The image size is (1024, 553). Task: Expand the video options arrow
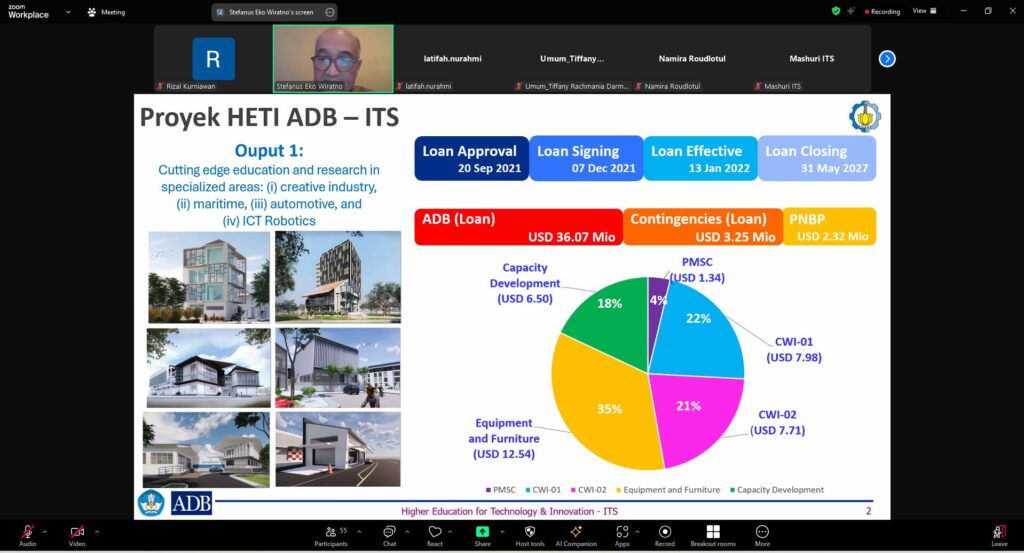pyautogui.click(x=97, y=529)
